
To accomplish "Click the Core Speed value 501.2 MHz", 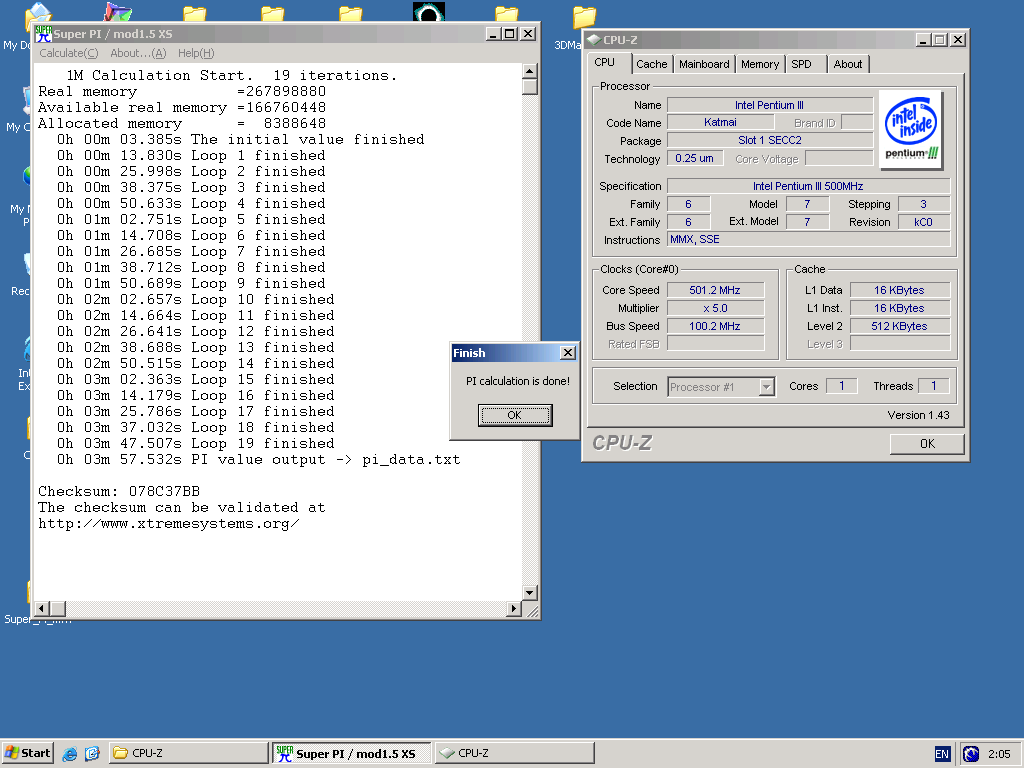I will (715, 290).
